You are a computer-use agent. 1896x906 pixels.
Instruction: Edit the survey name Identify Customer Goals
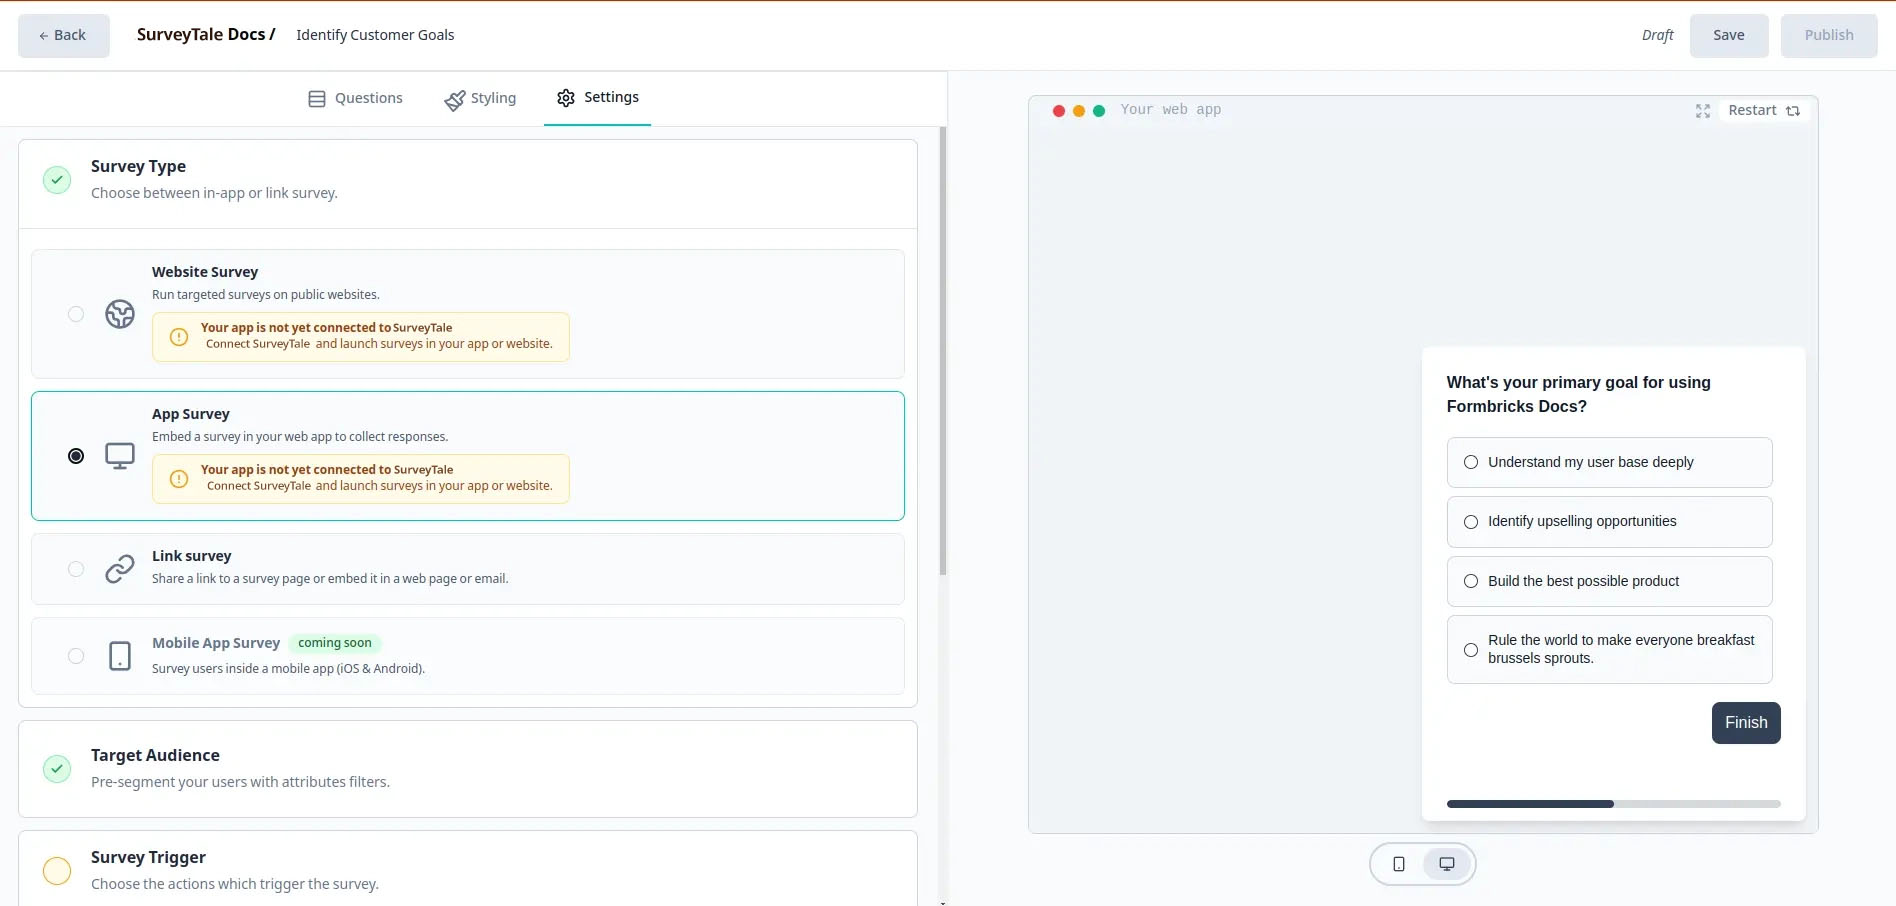tap(375, 35)
